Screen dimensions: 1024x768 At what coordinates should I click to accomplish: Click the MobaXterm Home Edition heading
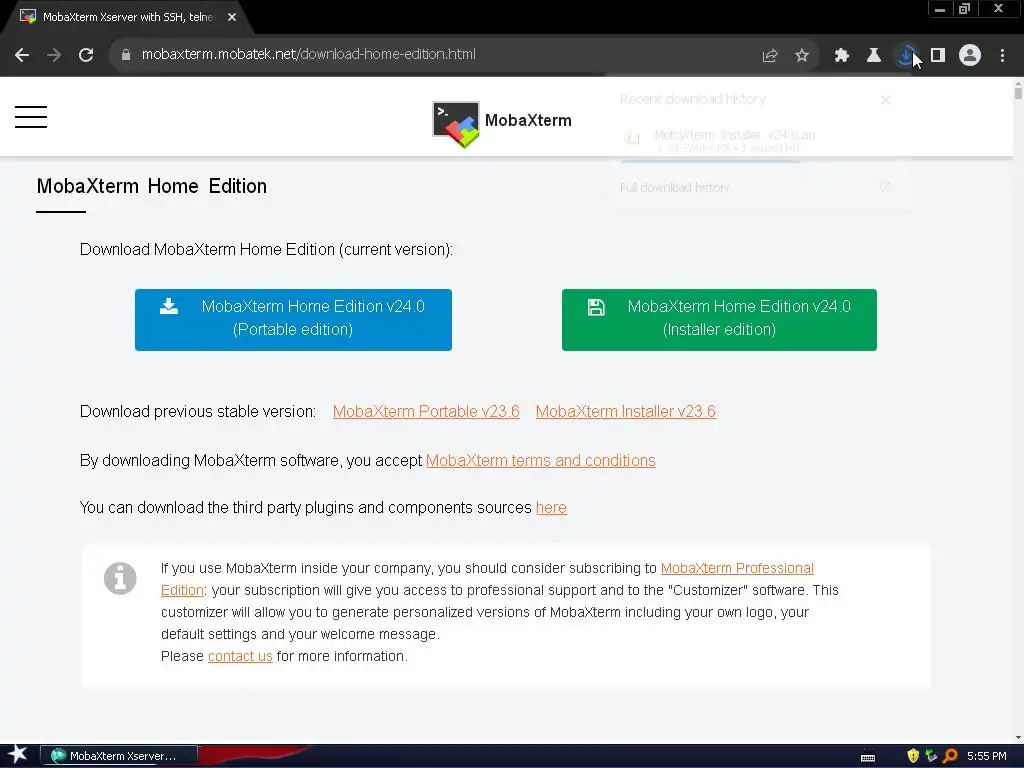[x=152, y=186]
